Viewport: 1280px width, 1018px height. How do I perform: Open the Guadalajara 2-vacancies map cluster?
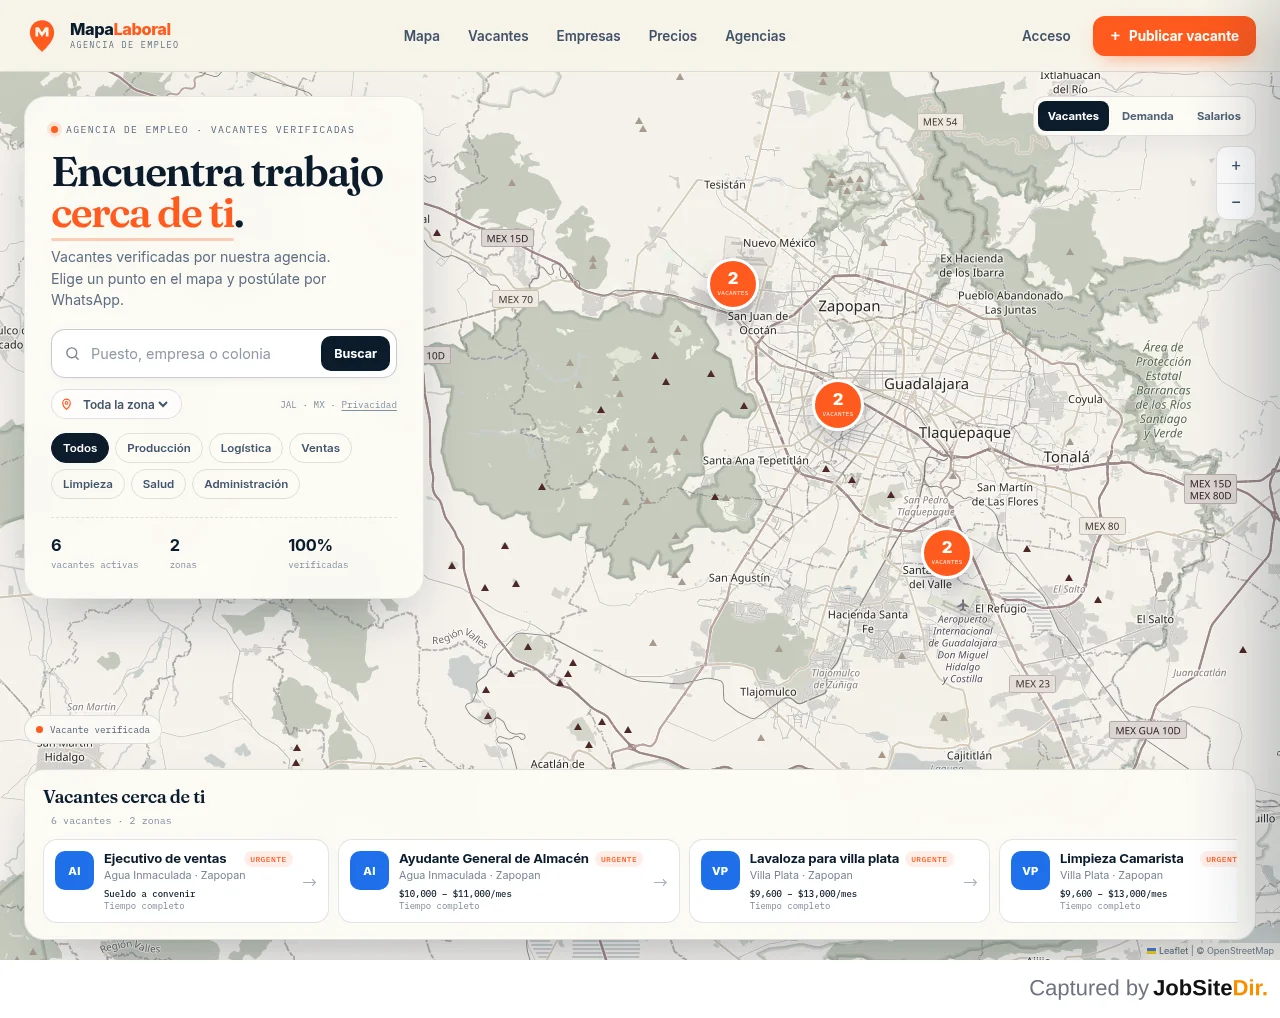(x=838, y=404)
